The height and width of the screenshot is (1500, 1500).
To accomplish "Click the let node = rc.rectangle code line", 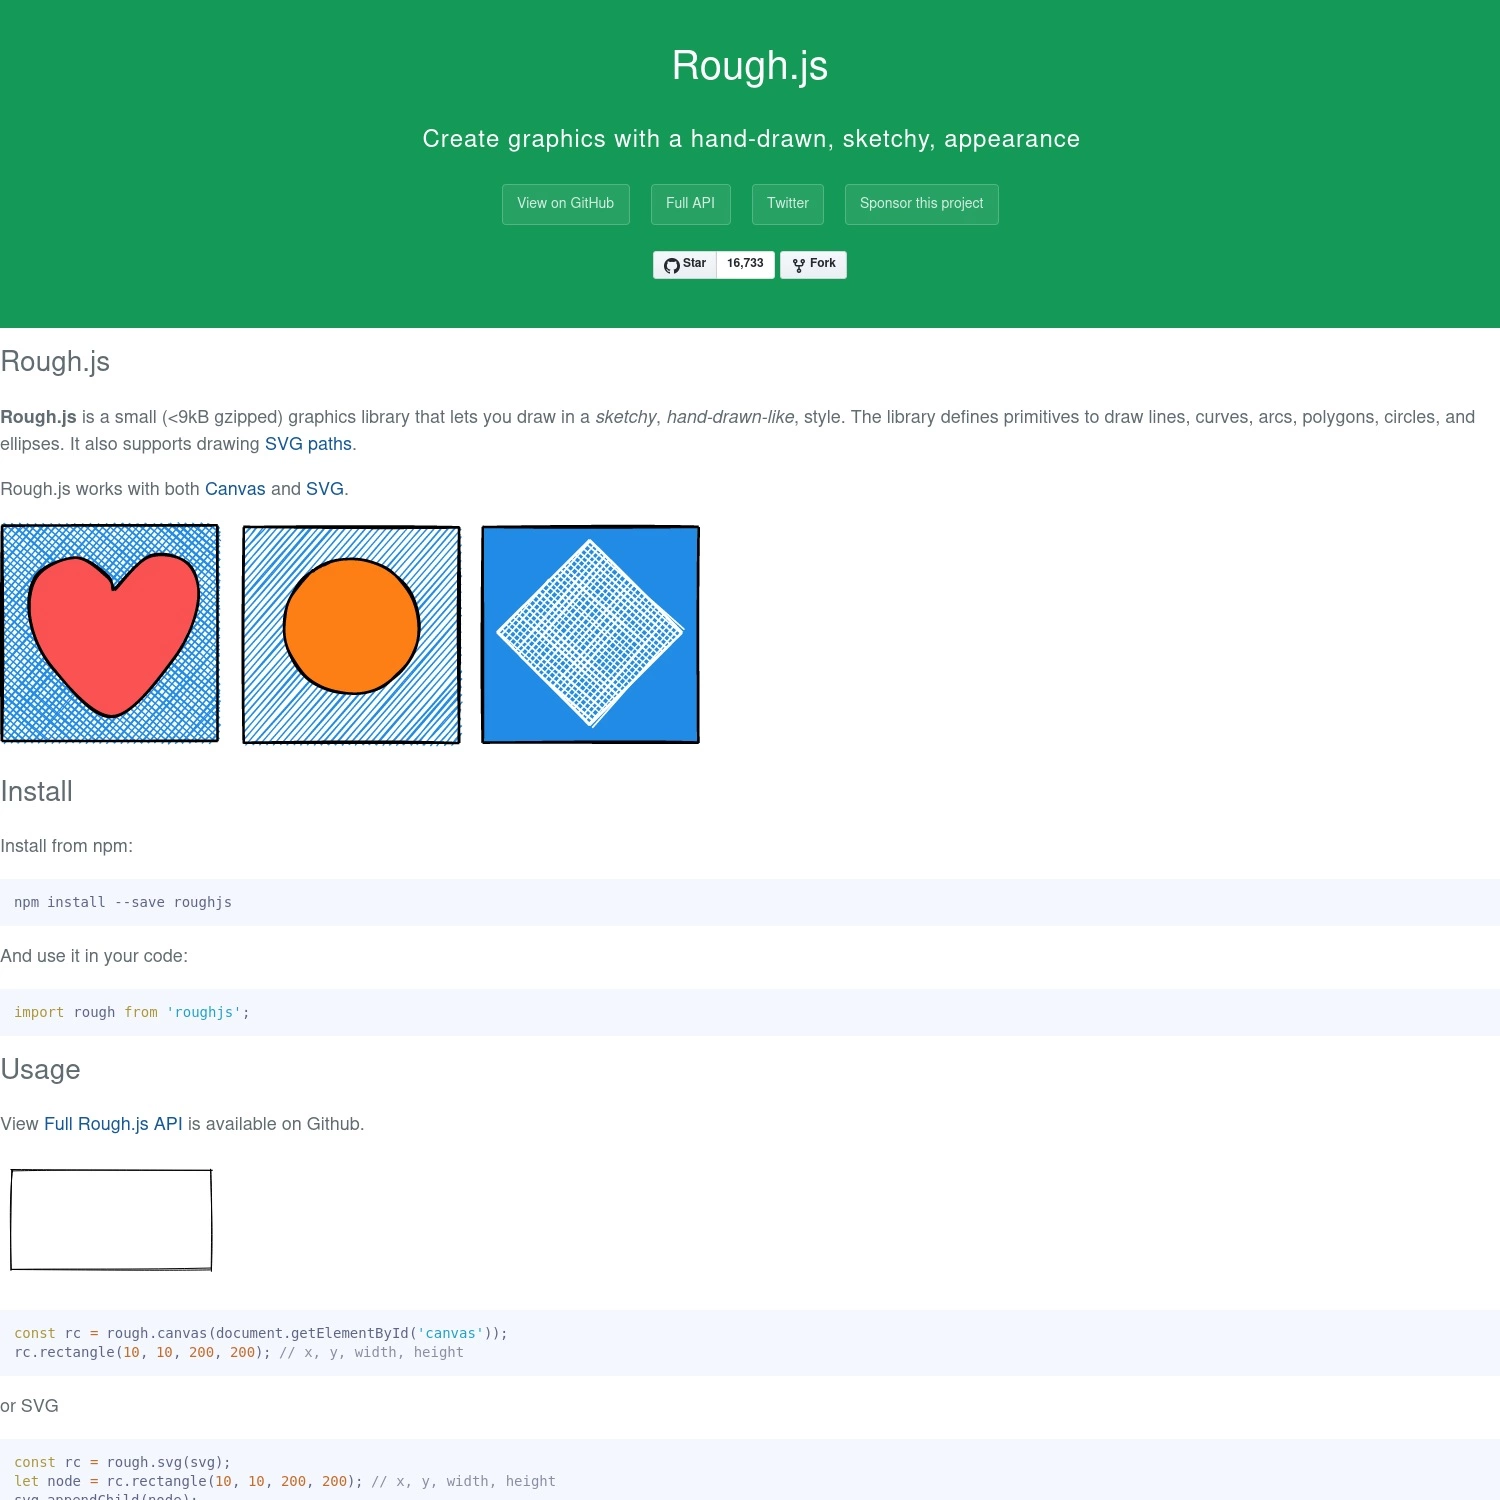I will click(285, 1481).
